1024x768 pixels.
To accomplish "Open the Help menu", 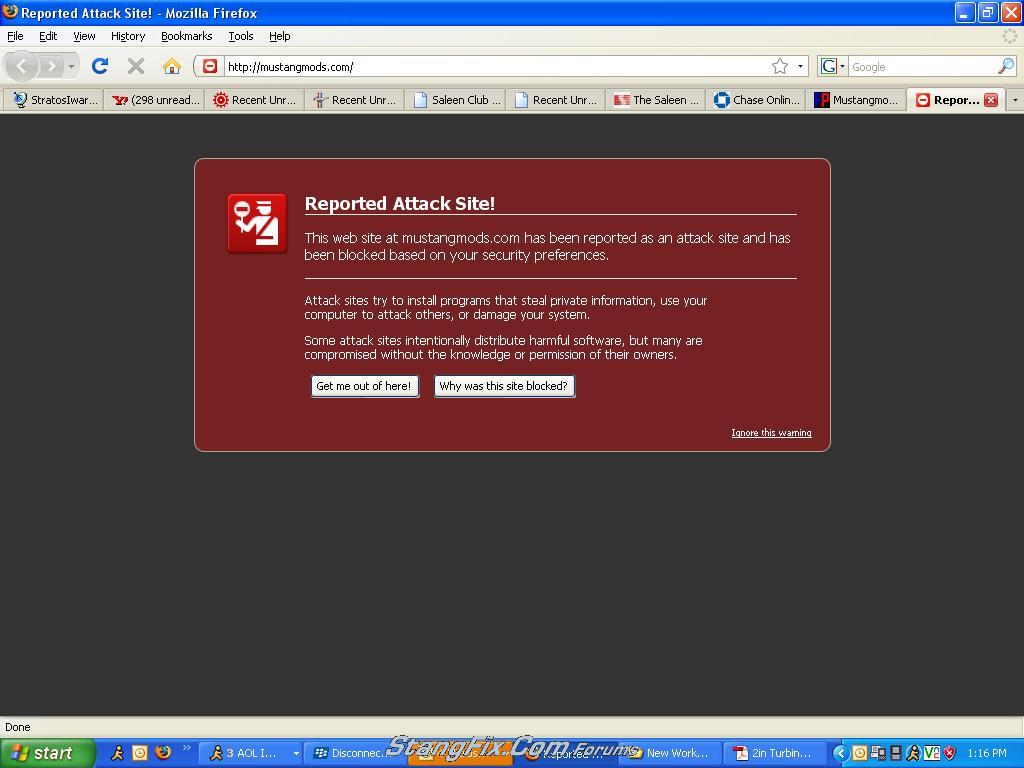I will pos(280,36).
